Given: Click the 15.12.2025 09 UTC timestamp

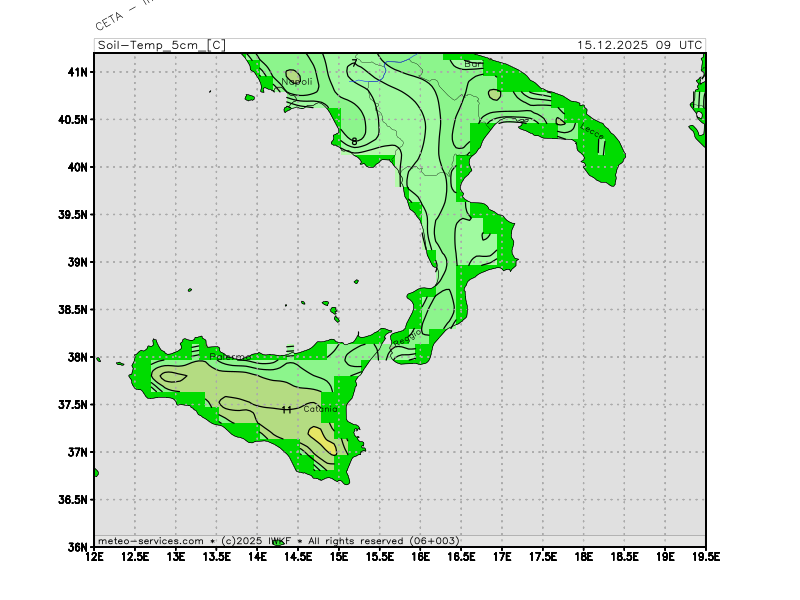Looking at the screenshot, I should click(x=639, y=45).
